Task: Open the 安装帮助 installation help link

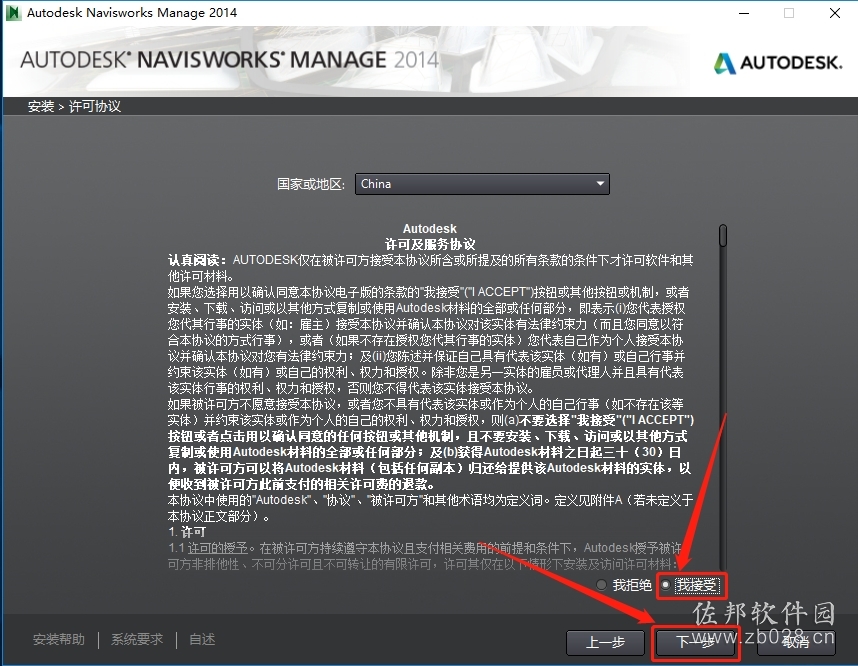Action: (59, 639)
